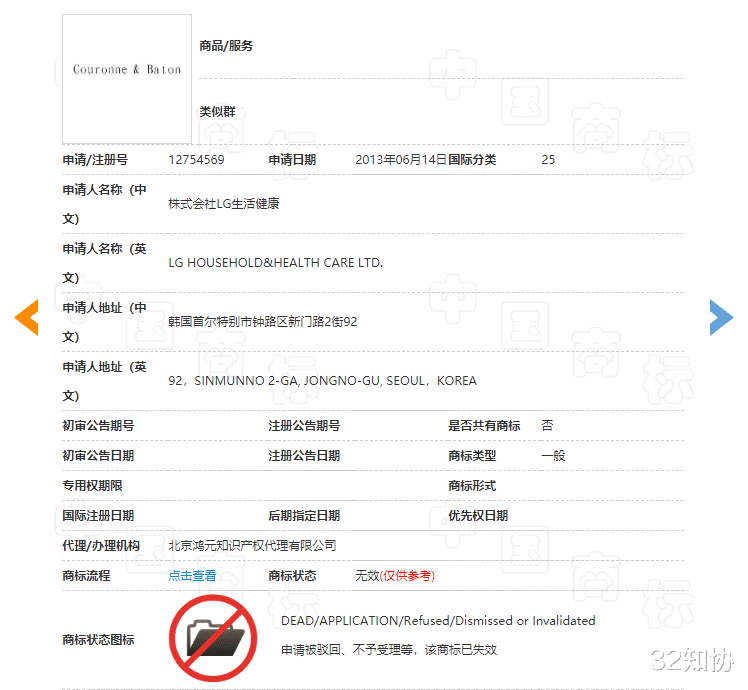The width and height of the screenshot is (748, 690).
Task: Click the 注册公告日期 label
Action: 304,455
